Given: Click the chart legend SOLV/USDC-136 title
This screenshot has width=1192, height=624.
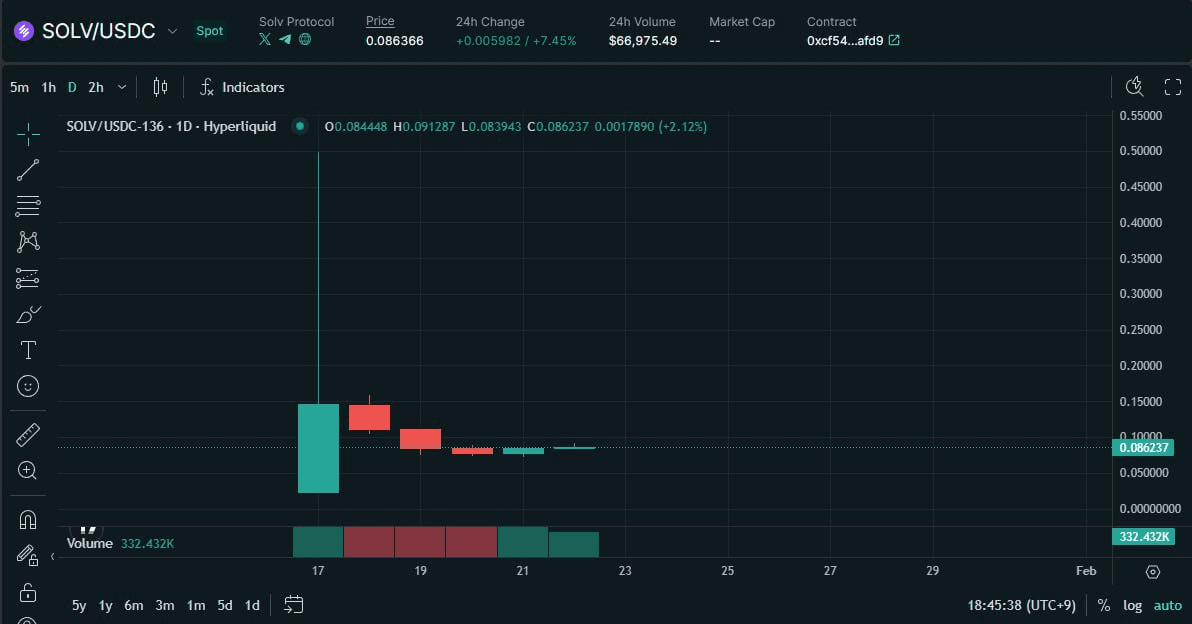Looking at the screenshot, I should point(171,126).
